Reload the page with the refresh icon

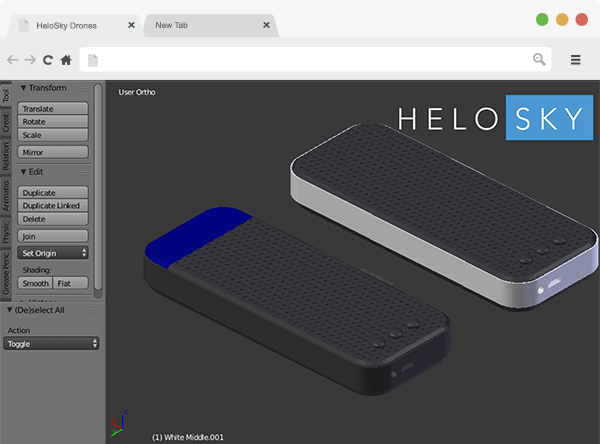(x=47, y=60)
